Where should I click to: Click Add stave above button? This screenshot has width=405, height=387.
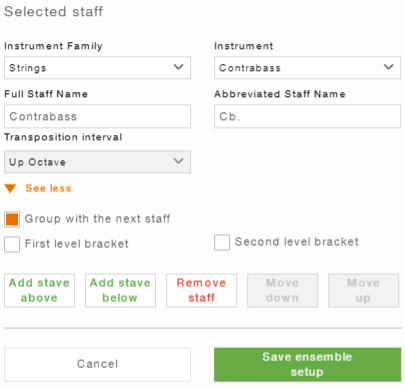point(39,290)
